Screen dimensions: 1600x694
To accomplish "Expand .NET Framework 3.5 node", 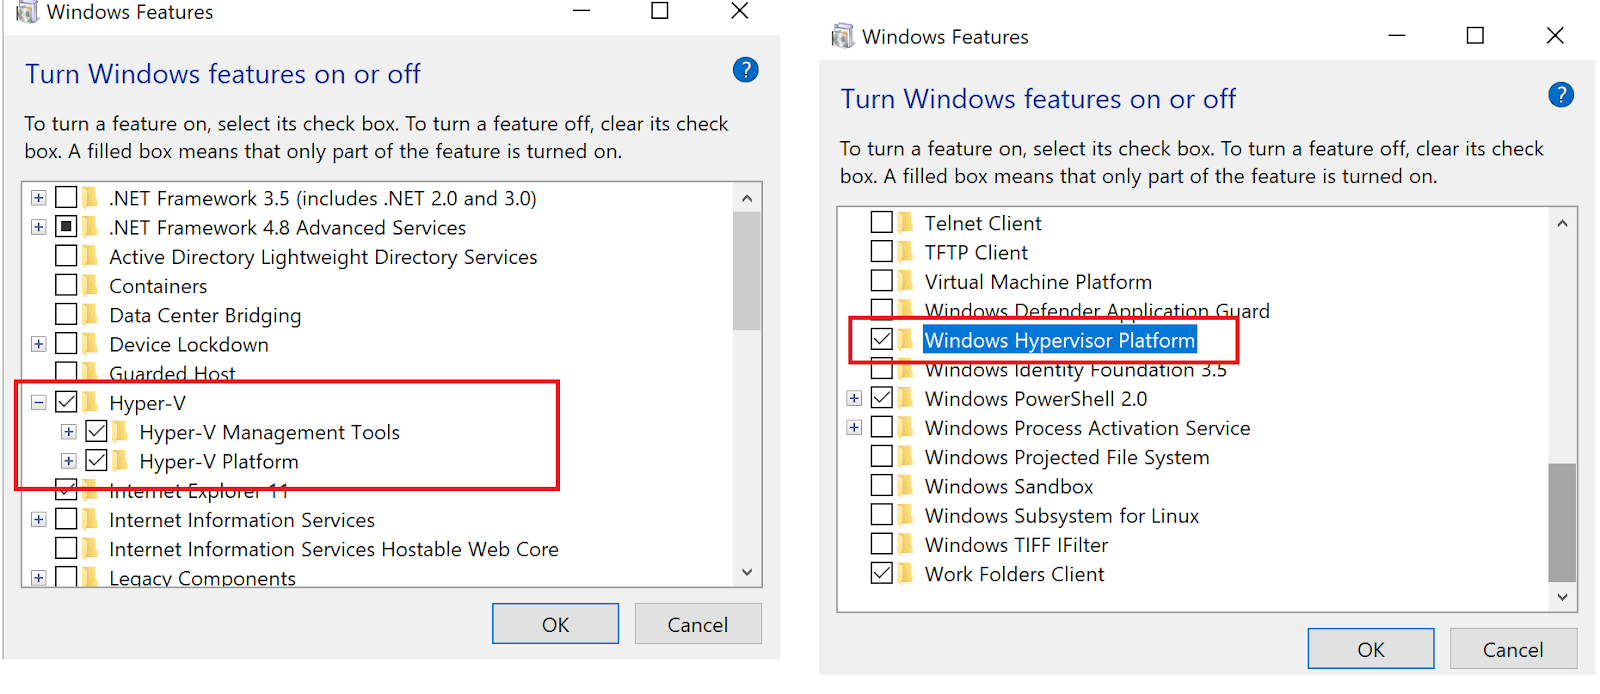I will [38, 198].
